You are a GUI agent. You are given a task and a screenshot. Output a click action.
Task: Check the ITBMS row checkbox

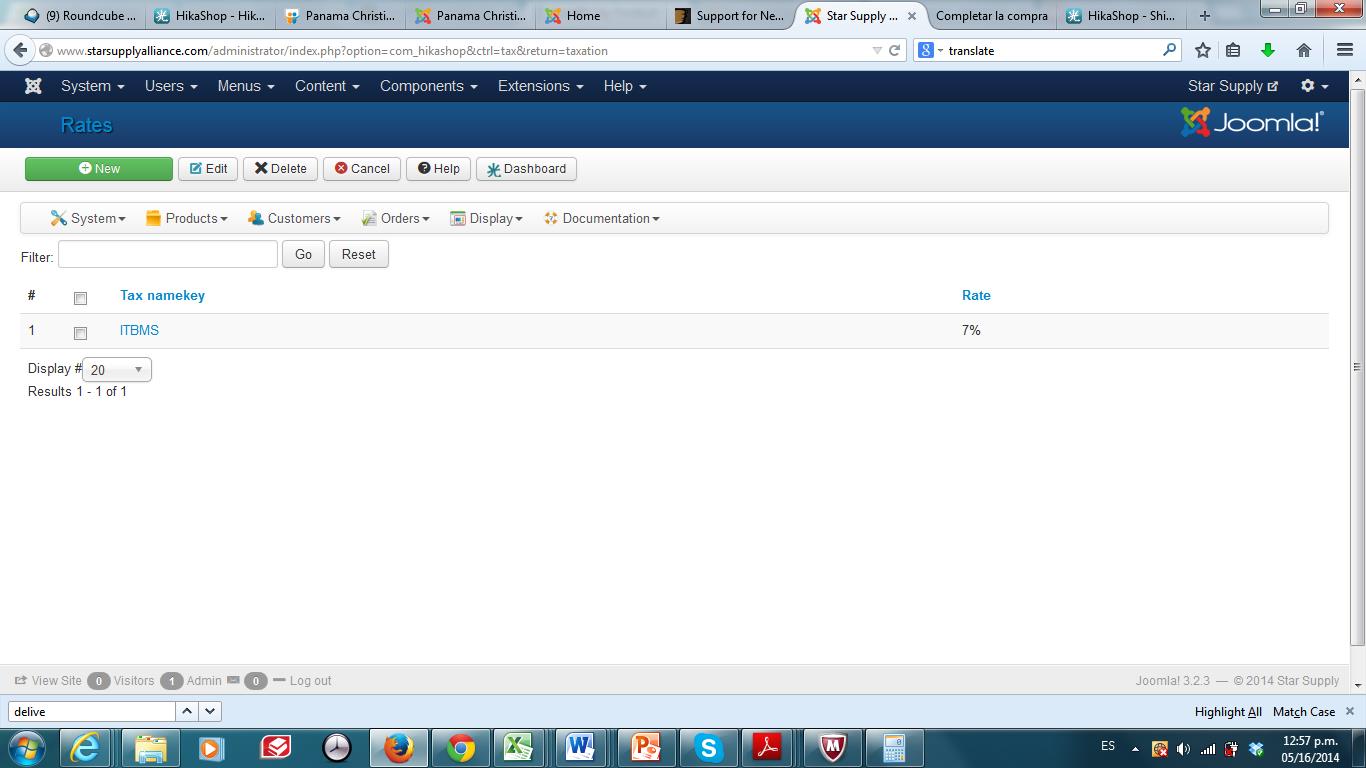pos(80,333)
